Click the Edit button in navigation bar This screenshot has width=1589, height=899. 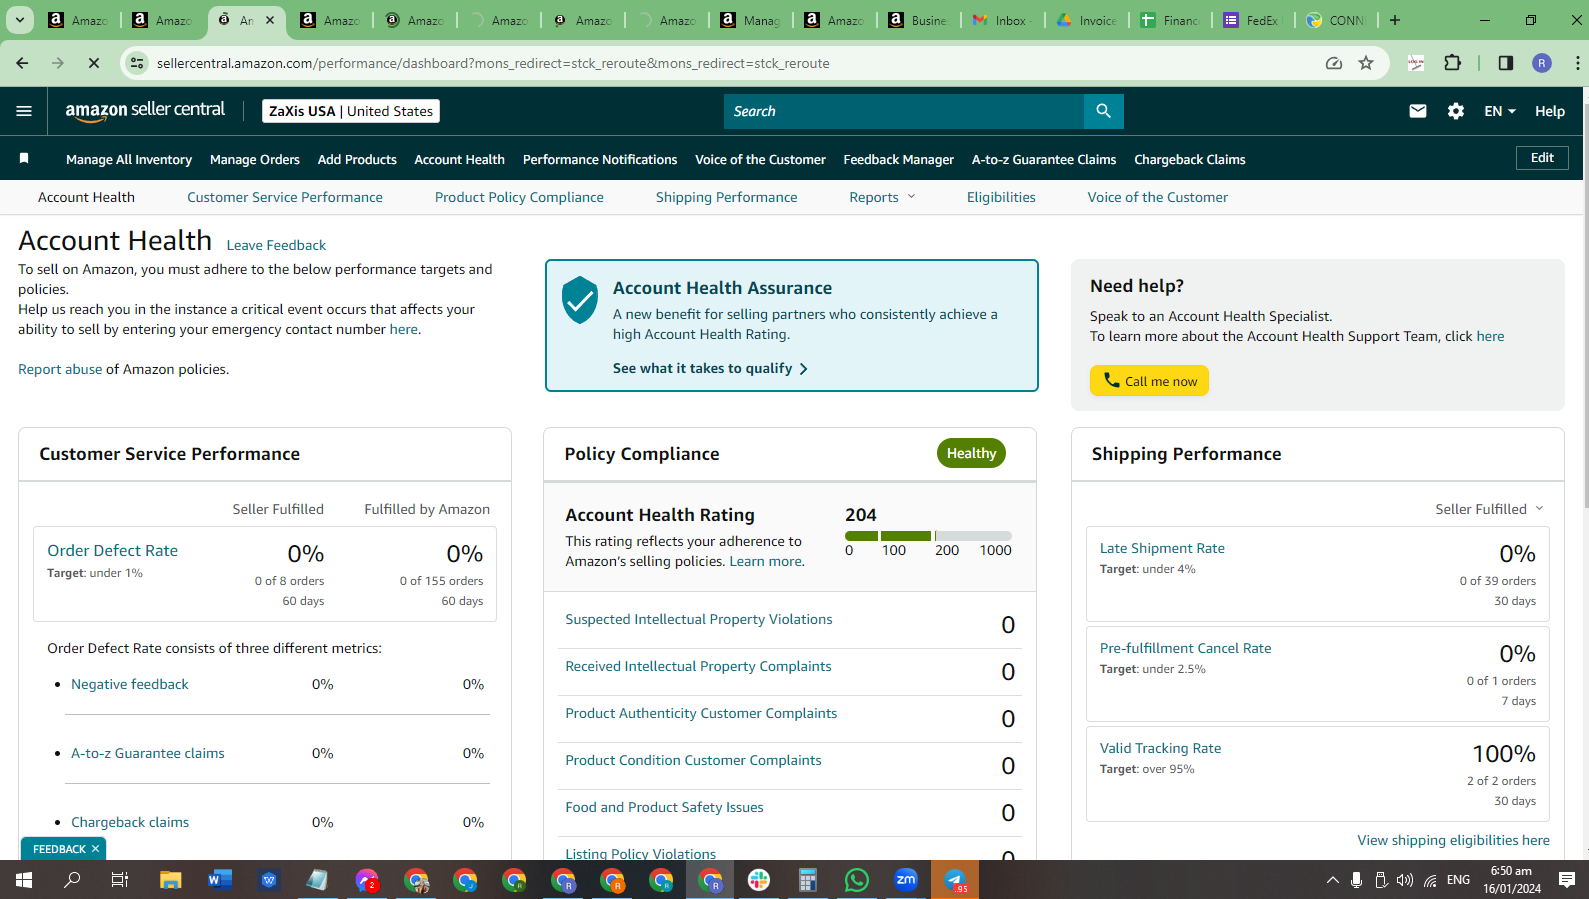click(1542, 158)
